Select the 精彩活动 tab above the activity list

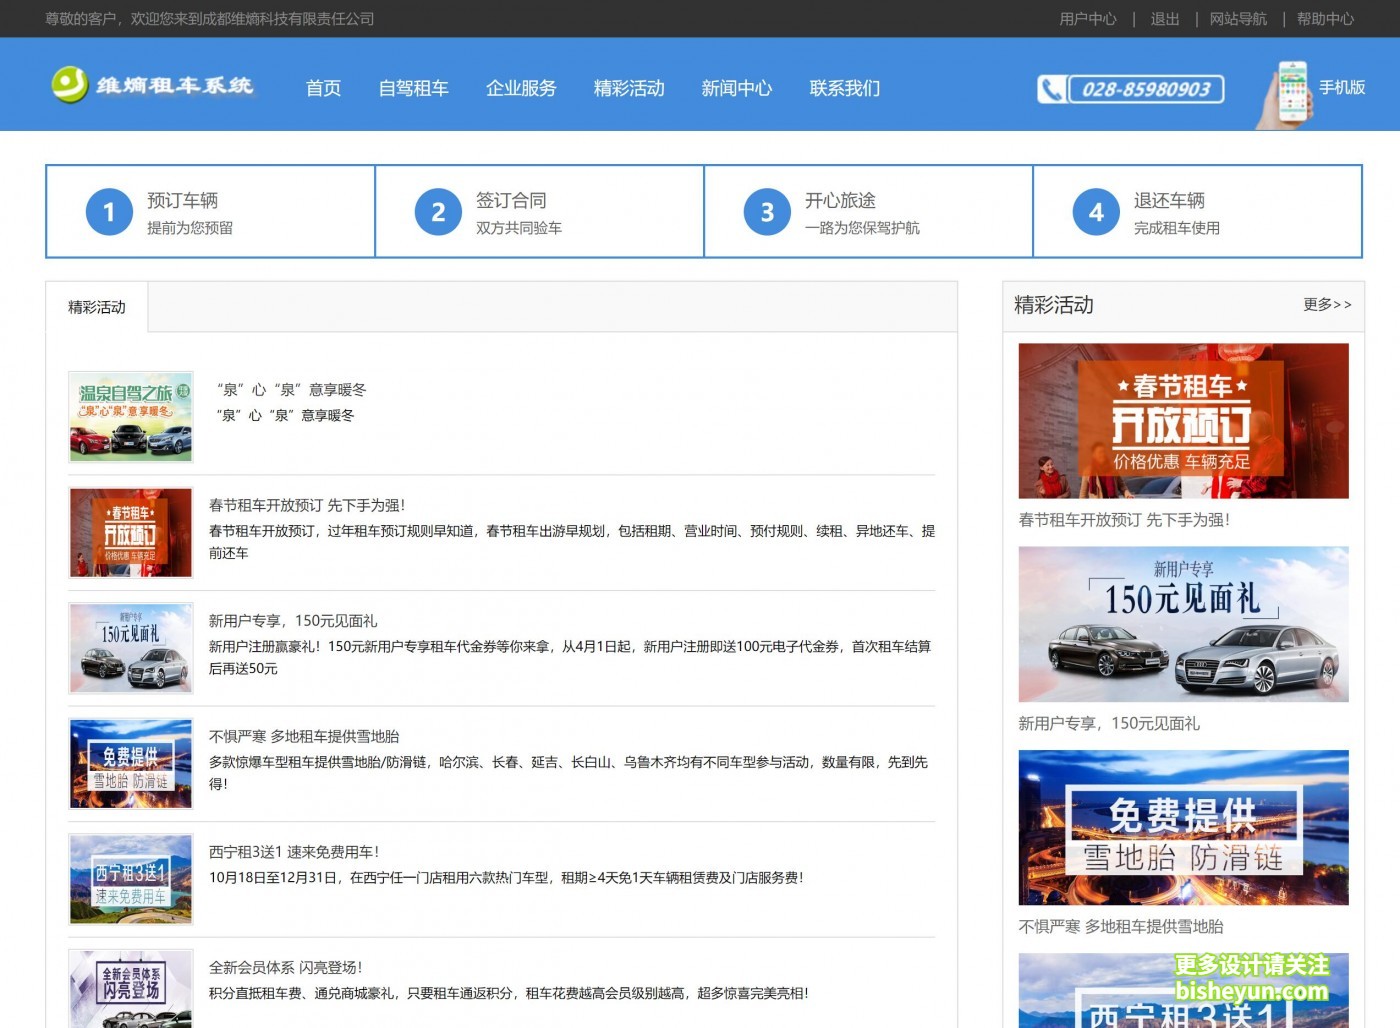(x=97, y=307)
